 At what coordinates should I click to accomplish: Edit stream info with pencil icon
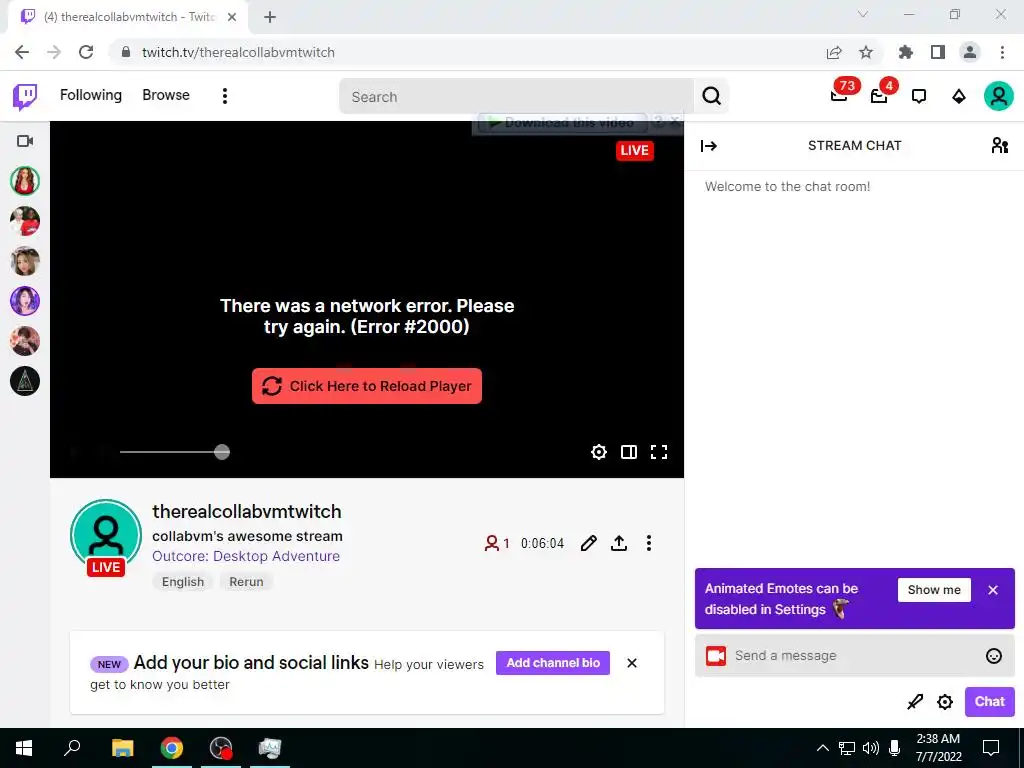pyautogui.click(x=588, y=543)
